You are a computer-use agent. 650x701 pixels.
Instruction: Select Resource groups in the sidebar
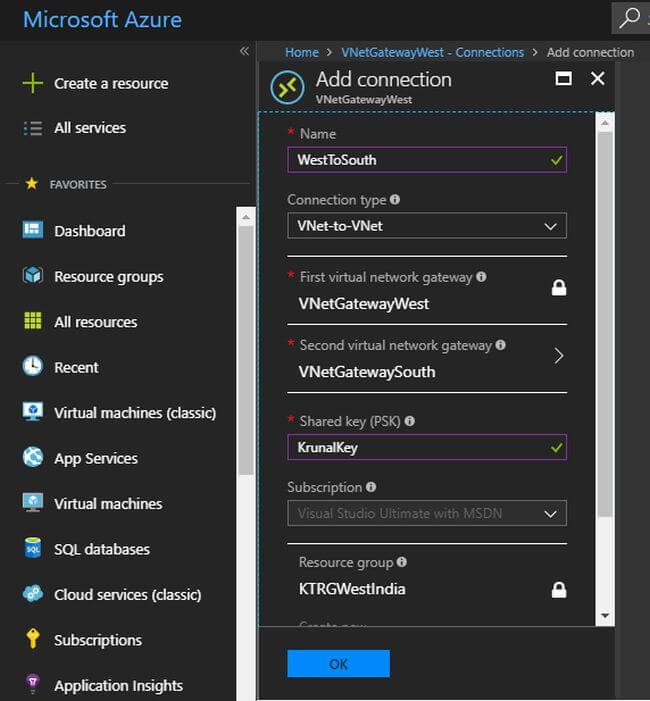click(x=109, y=277)
